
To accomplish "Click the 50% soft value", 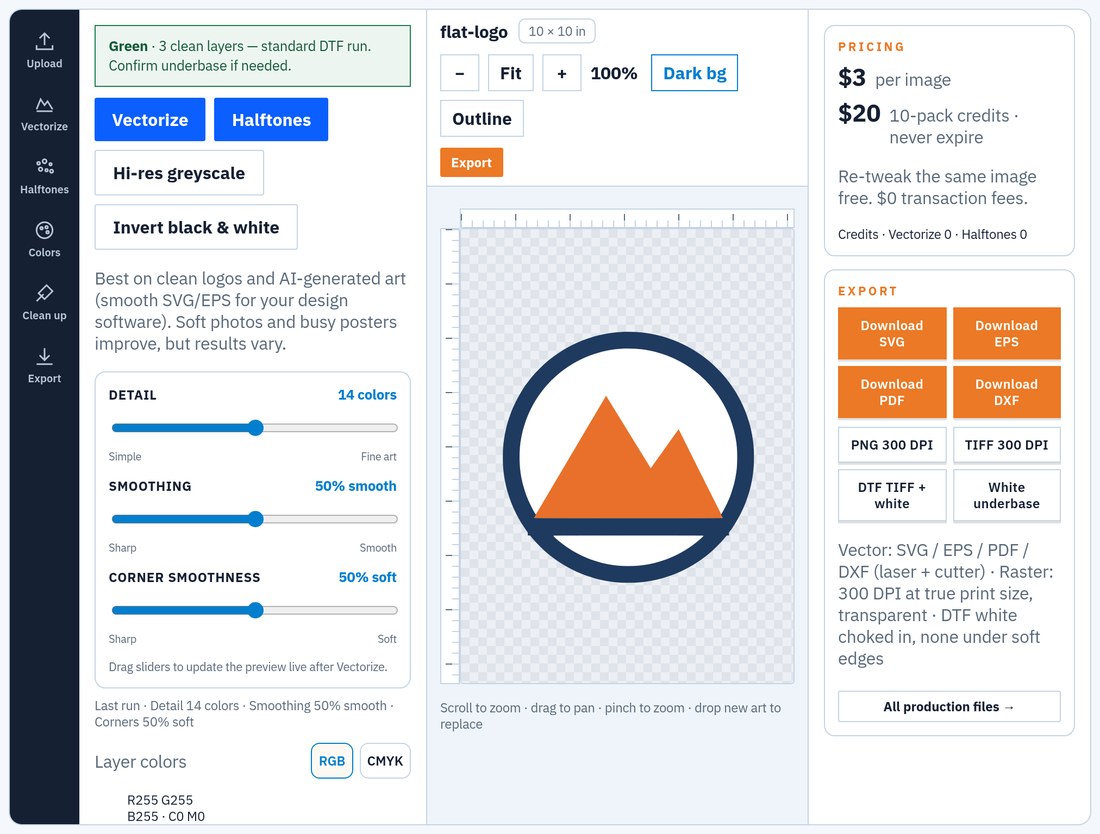I will [x=368, y=577].
